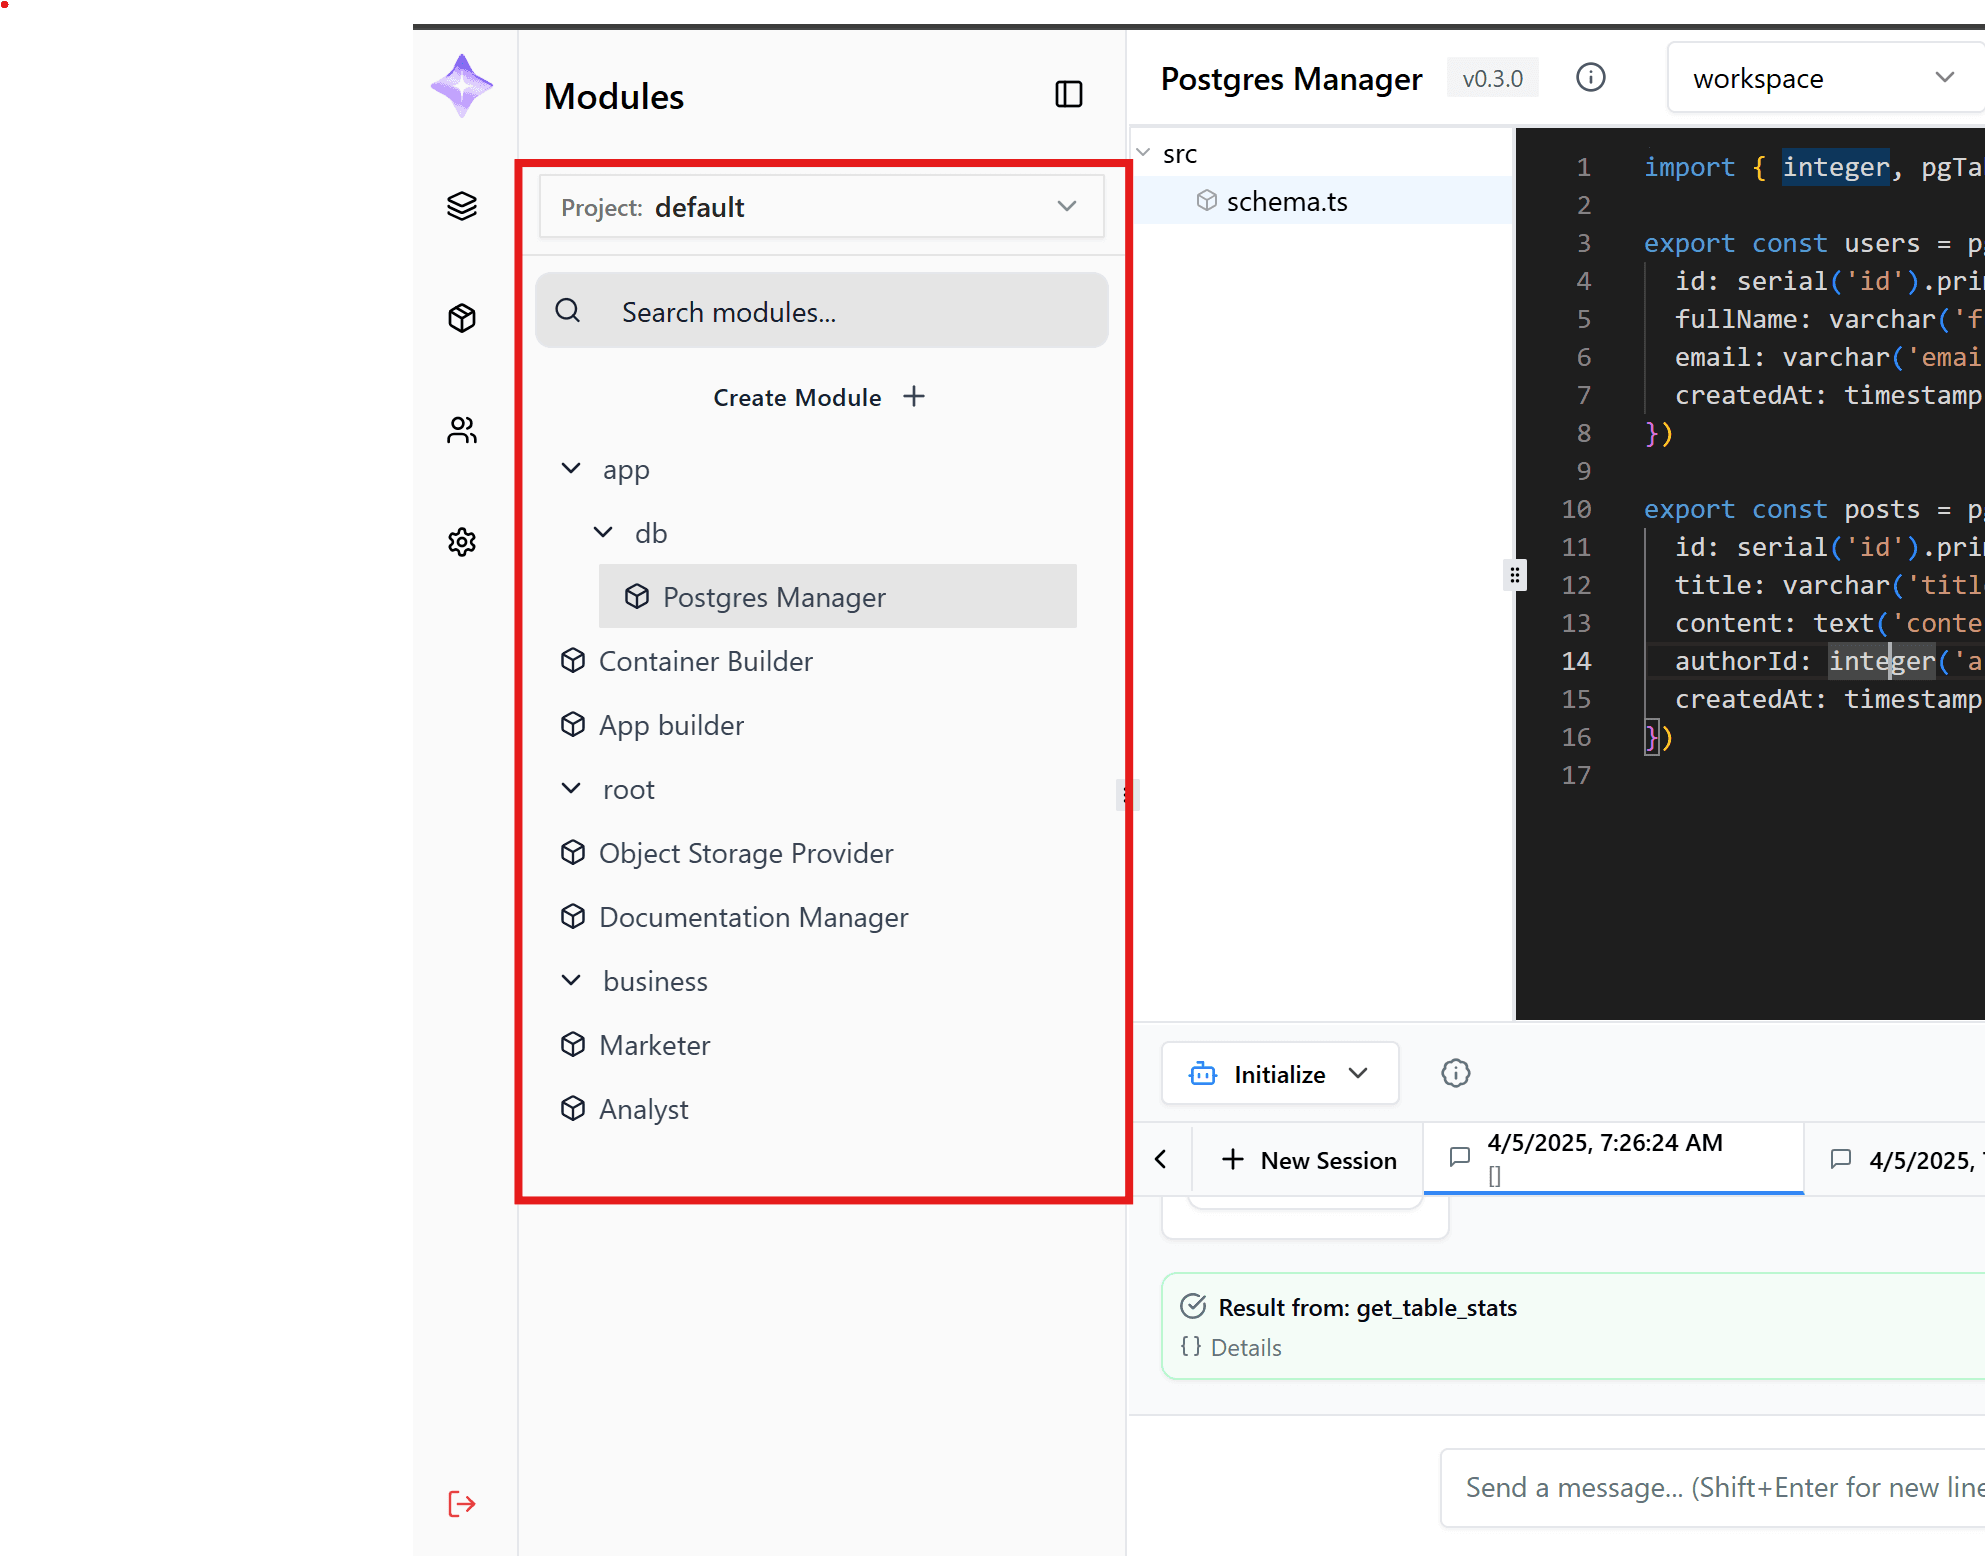Click the back chevron left of New Session
The height and width of the screenshot is (1556, 1985).
click(x=1160, y=1159)
